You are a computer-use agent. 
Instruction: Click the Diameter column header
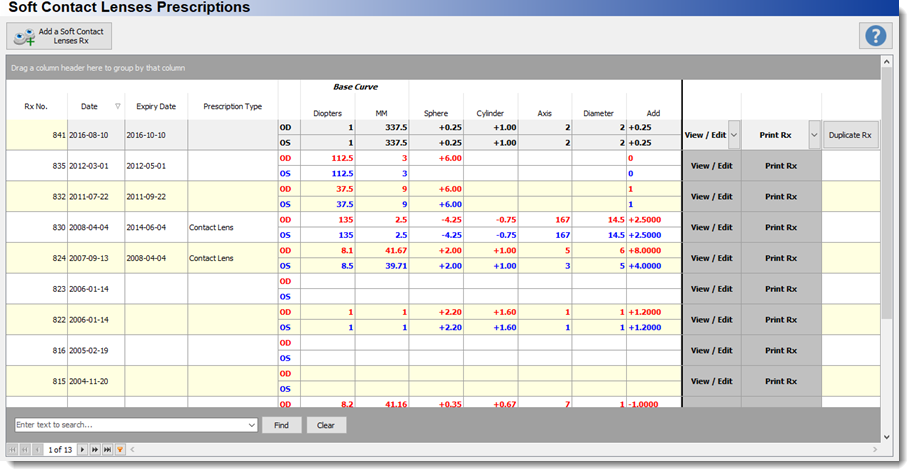[x=599, y=114]
